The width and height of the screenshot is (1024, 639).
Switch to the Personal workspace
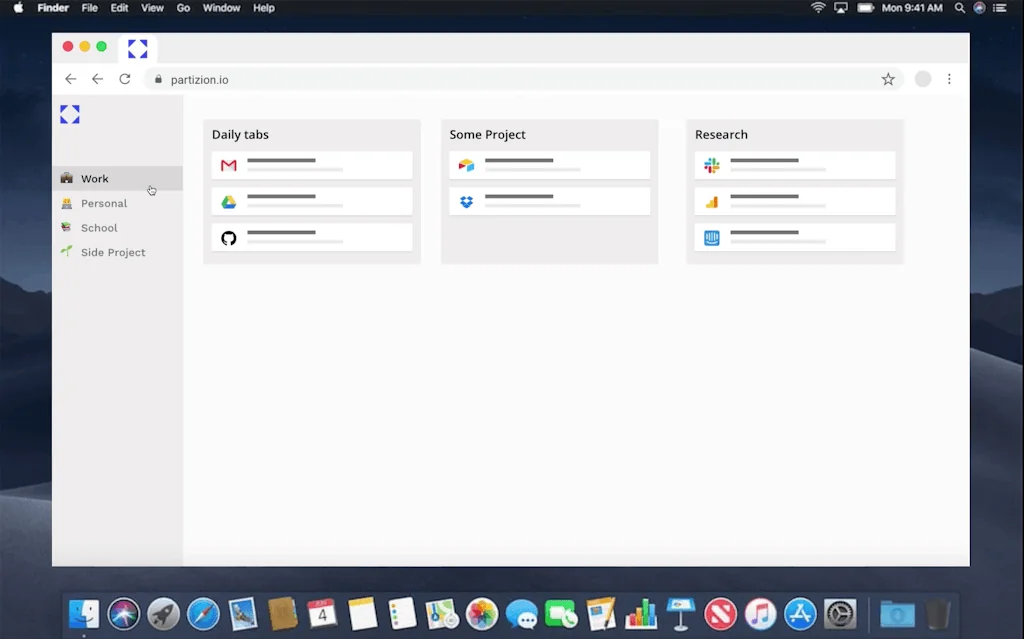(x=104, y=203)
